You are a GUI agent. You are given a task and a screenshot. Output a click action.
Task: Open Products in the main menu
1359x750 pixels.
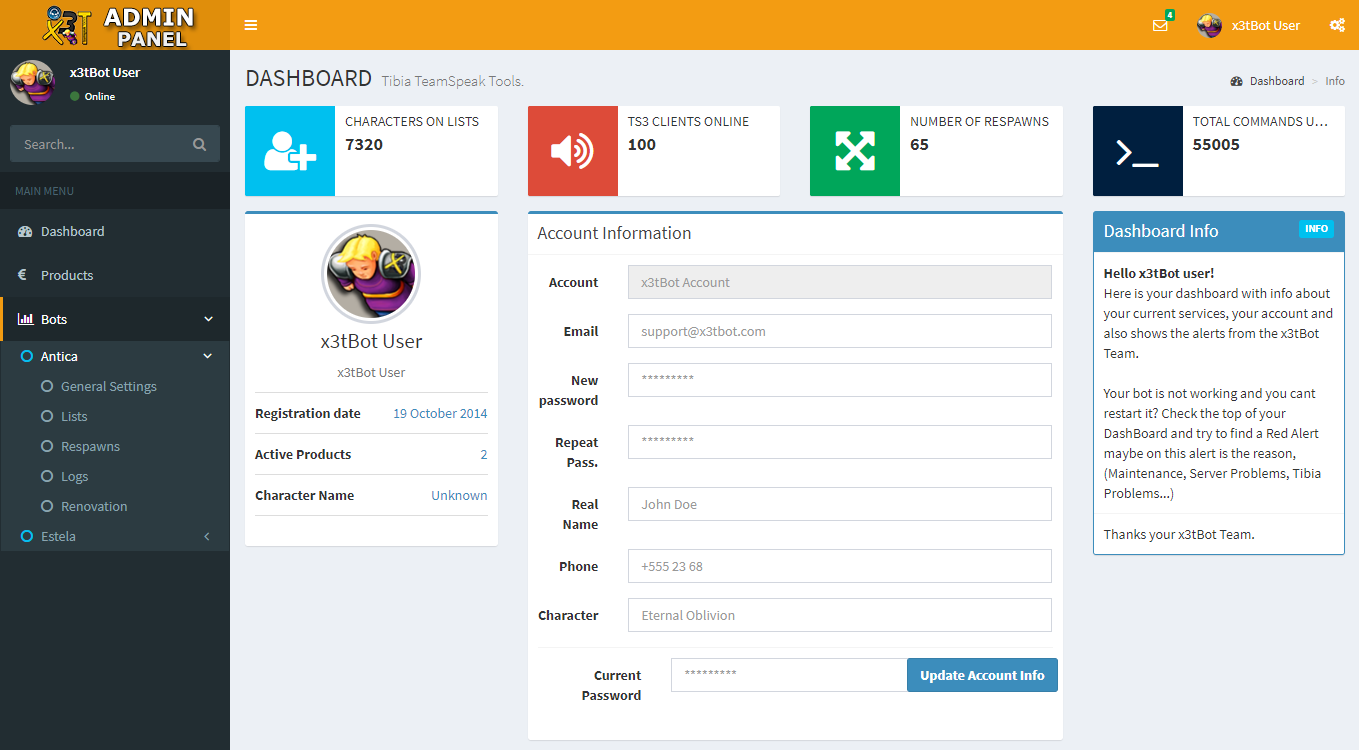pyautogui.click(x=115, y=275)
